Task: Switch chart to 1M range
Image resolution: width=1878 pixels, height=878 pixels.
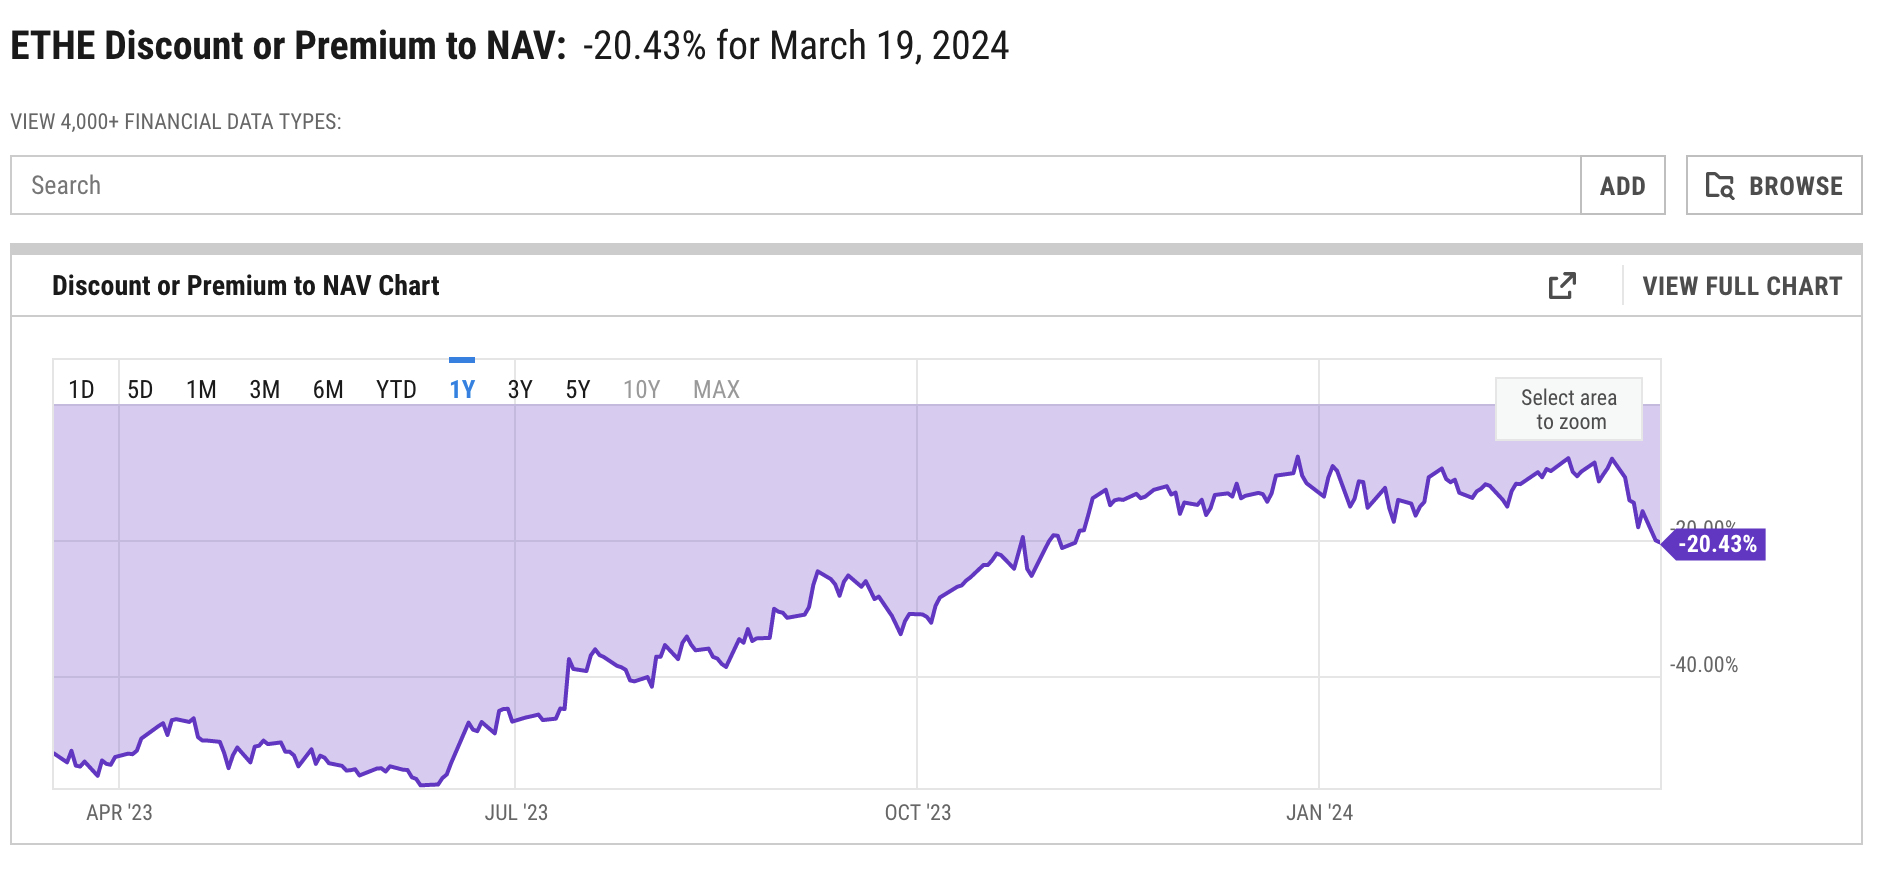Action: (x=201, y=389)
